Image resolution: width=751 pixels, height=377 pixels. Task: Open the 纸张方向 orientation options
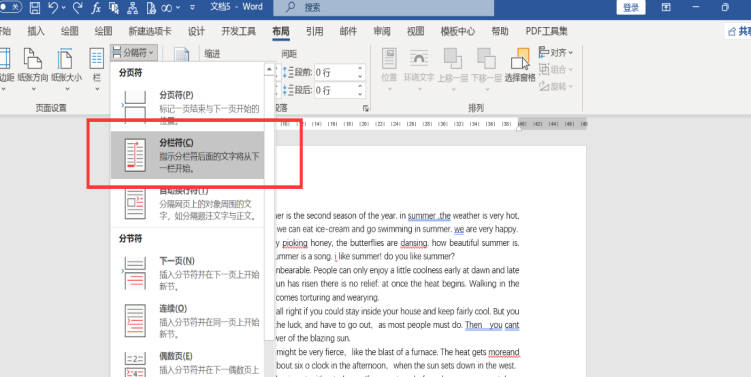33,69
